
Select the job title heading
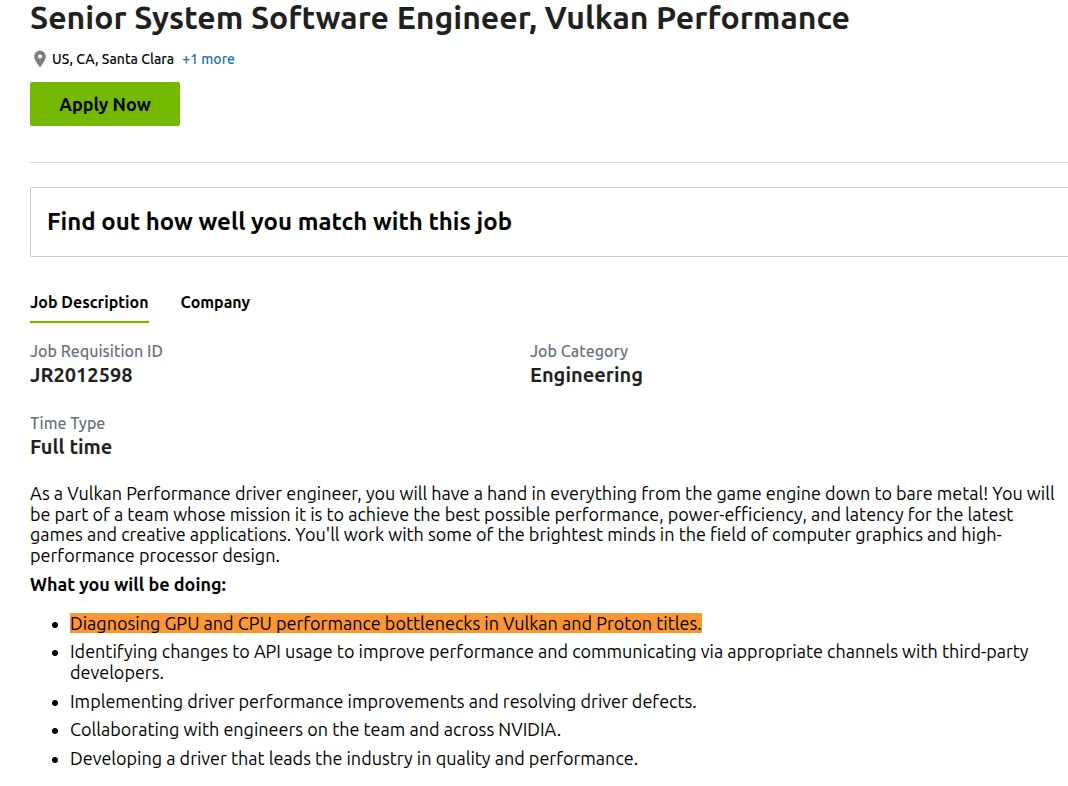pyautogui.click(x=438, y=18)
